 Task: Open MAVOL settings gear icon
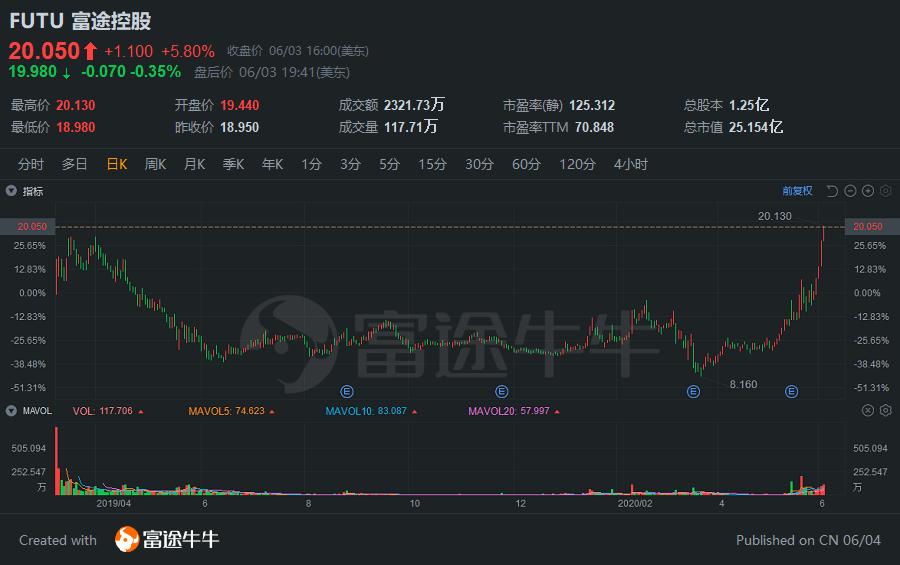click(x=886, y=410)
